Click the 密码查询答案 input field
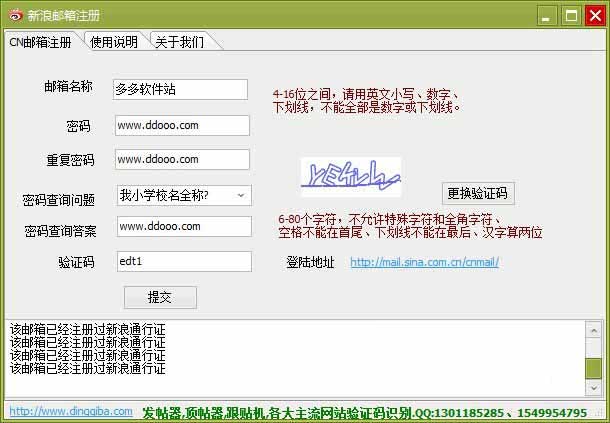Viewport: 610px width, 423px height. coord(184,226)
